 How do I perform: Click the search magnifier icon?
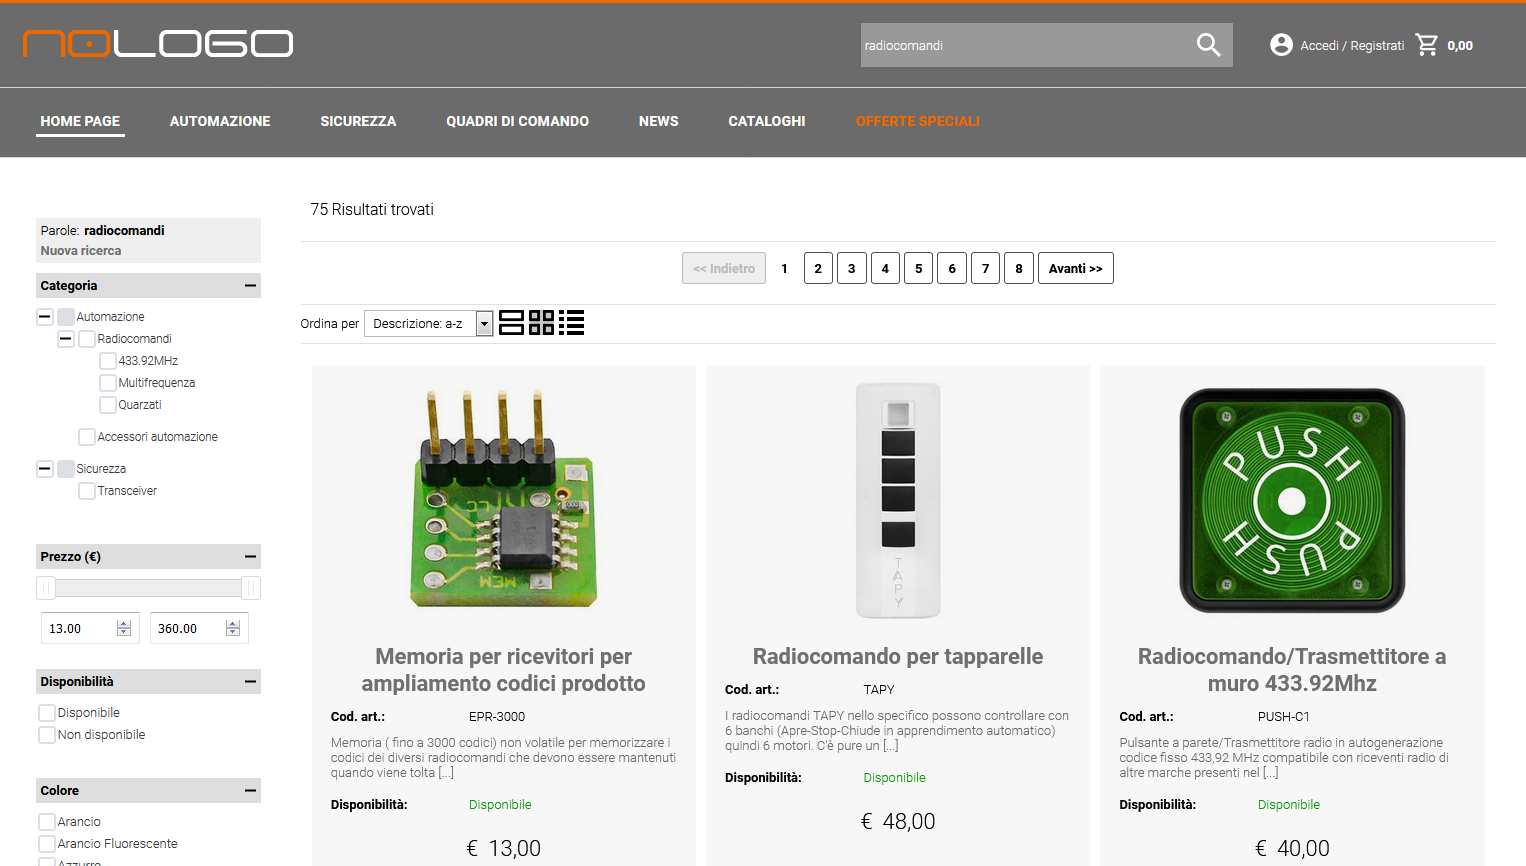pos(1208,45)
